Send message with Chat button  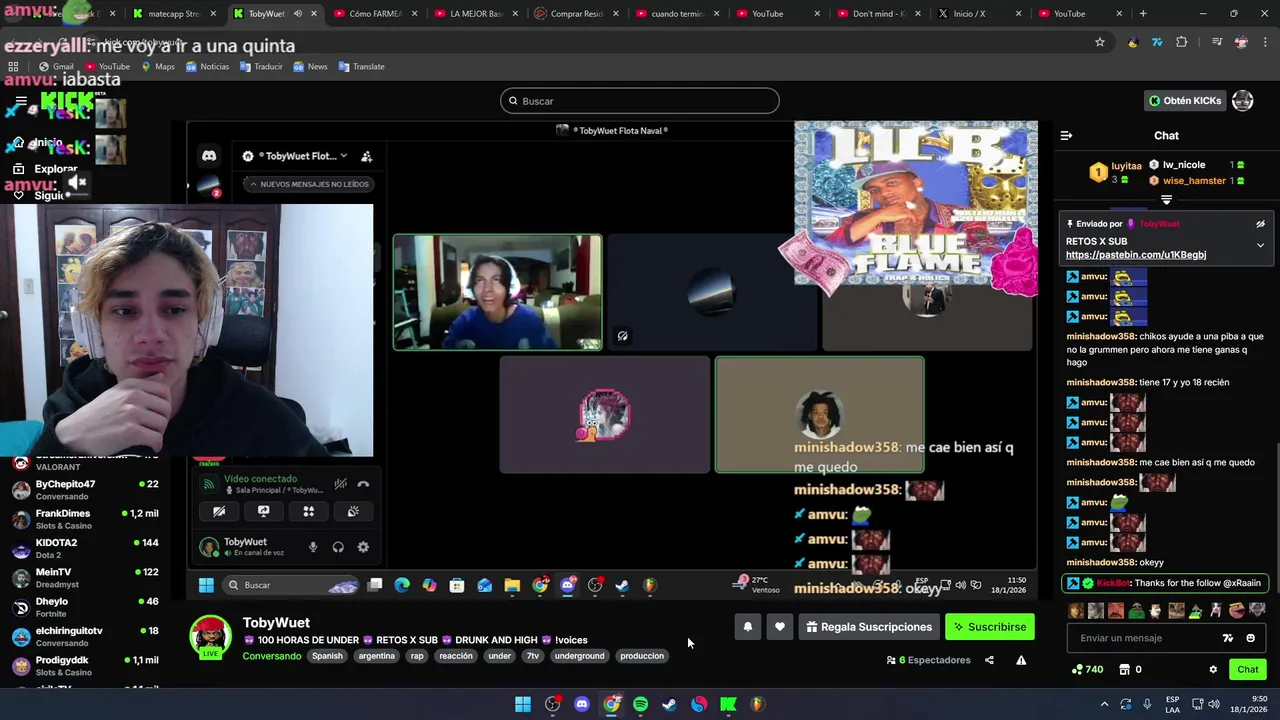point(1248,669)
